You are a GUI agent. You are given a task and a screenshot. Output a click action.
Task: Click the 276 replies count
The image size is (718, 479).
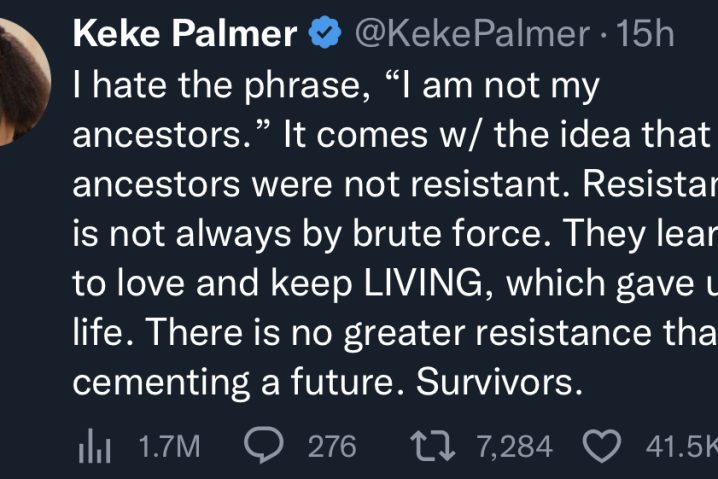tap(332, 446)
